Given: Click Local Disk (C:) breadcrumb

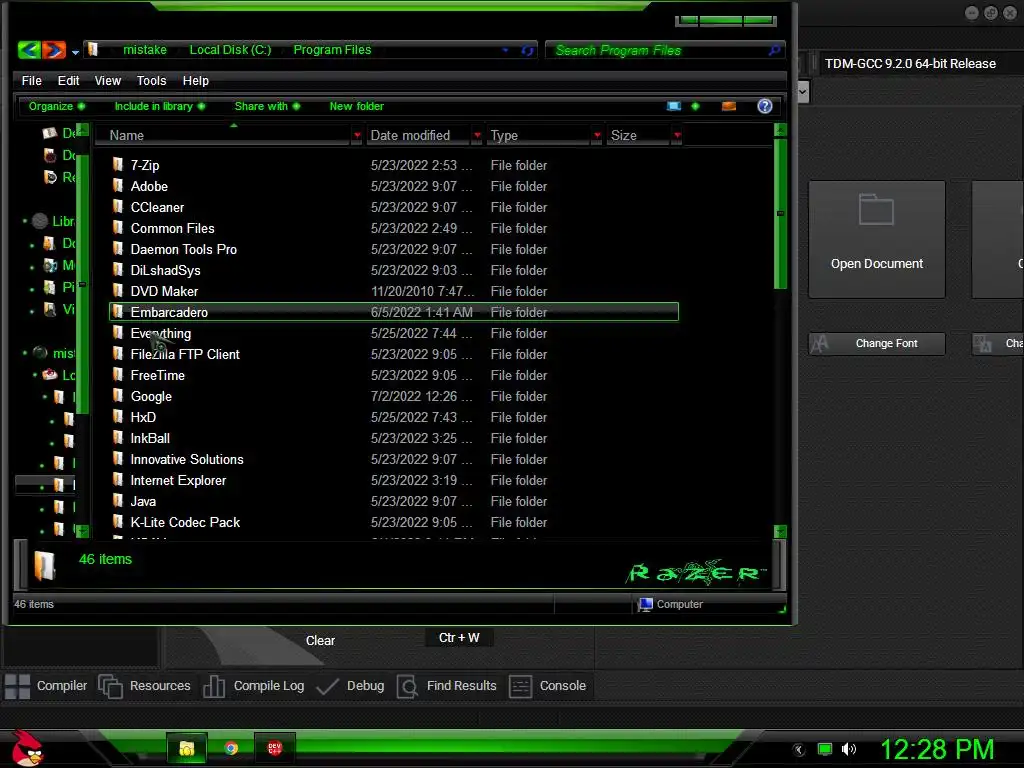Looking at the screenshot, I should [x=231, y=50].
